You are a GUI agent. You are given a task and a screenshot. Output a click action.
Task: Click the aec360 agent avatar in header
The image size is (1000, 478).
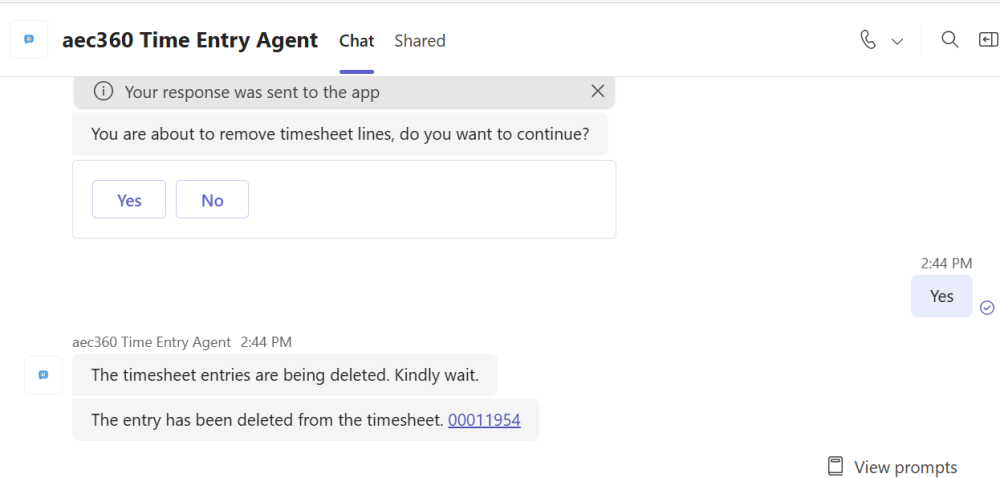pos(29,40)
